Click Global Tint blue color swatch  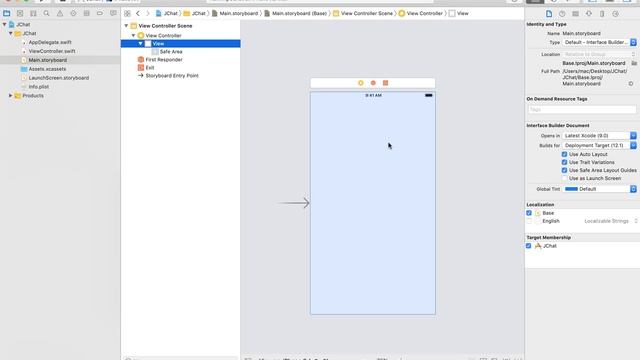tap(571, 189)
